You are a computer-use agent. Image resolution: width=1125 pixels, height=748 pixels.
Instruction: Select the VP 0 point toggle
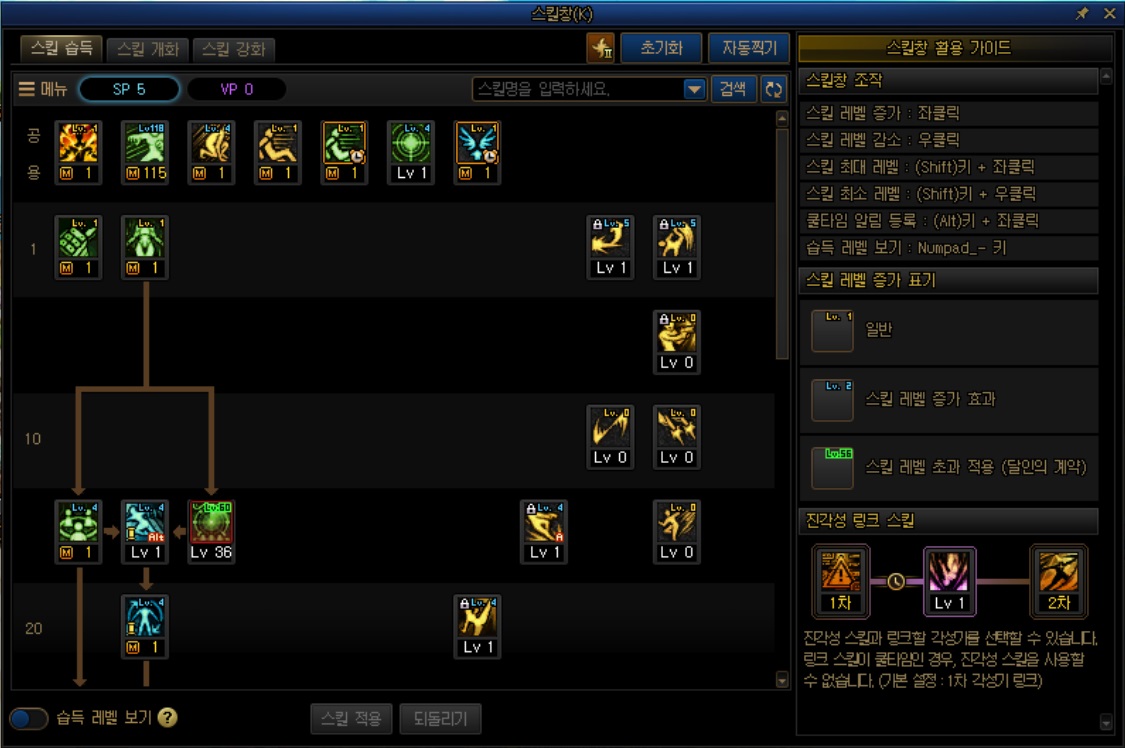pyautogui.click(x=237, y=89)
